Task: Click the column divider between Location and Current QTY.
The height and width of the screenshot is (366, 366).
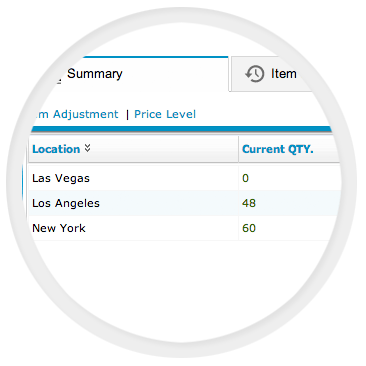Action: coord(238,149)
